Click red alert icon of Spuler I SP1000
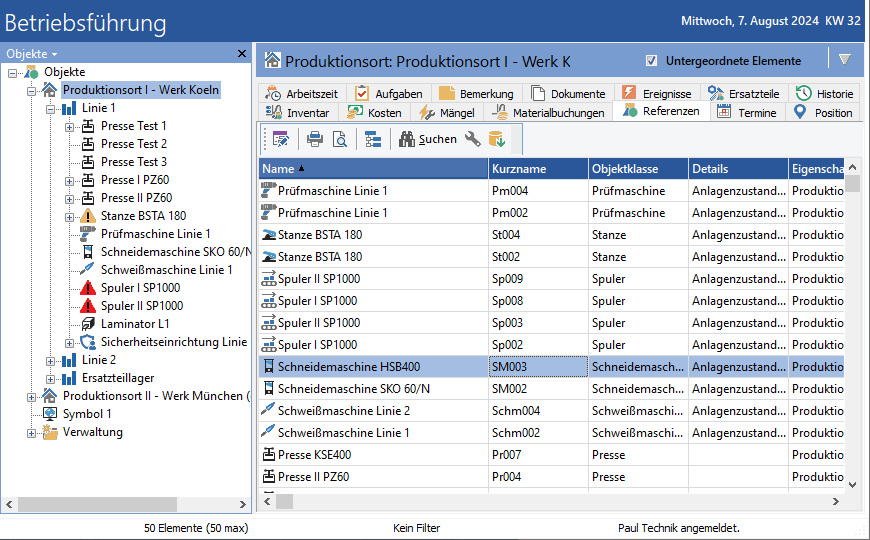Screen dimensions: 870x540 click(88, 288)
